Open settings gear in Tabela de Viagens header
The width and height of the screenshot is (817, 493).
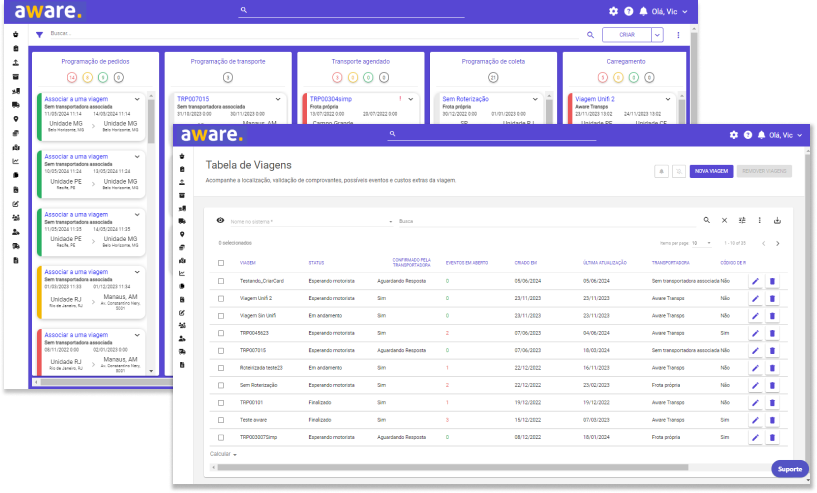[x=734, y=135]
